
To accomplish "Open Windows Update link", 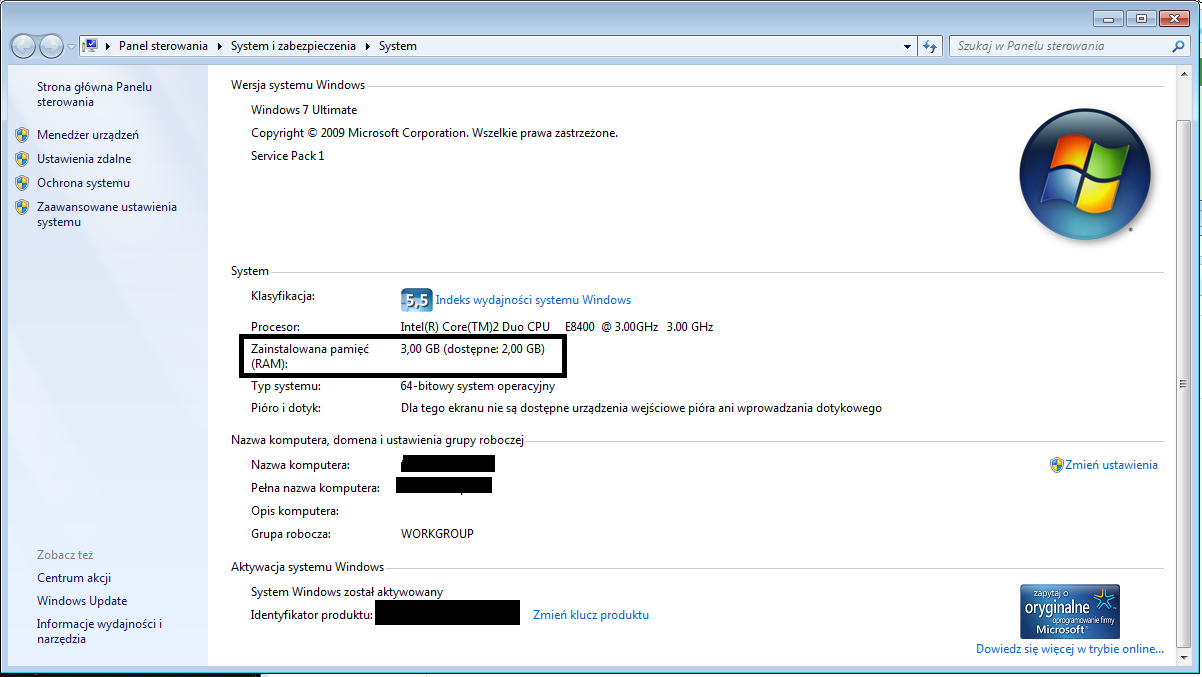I will coord(82,601).
